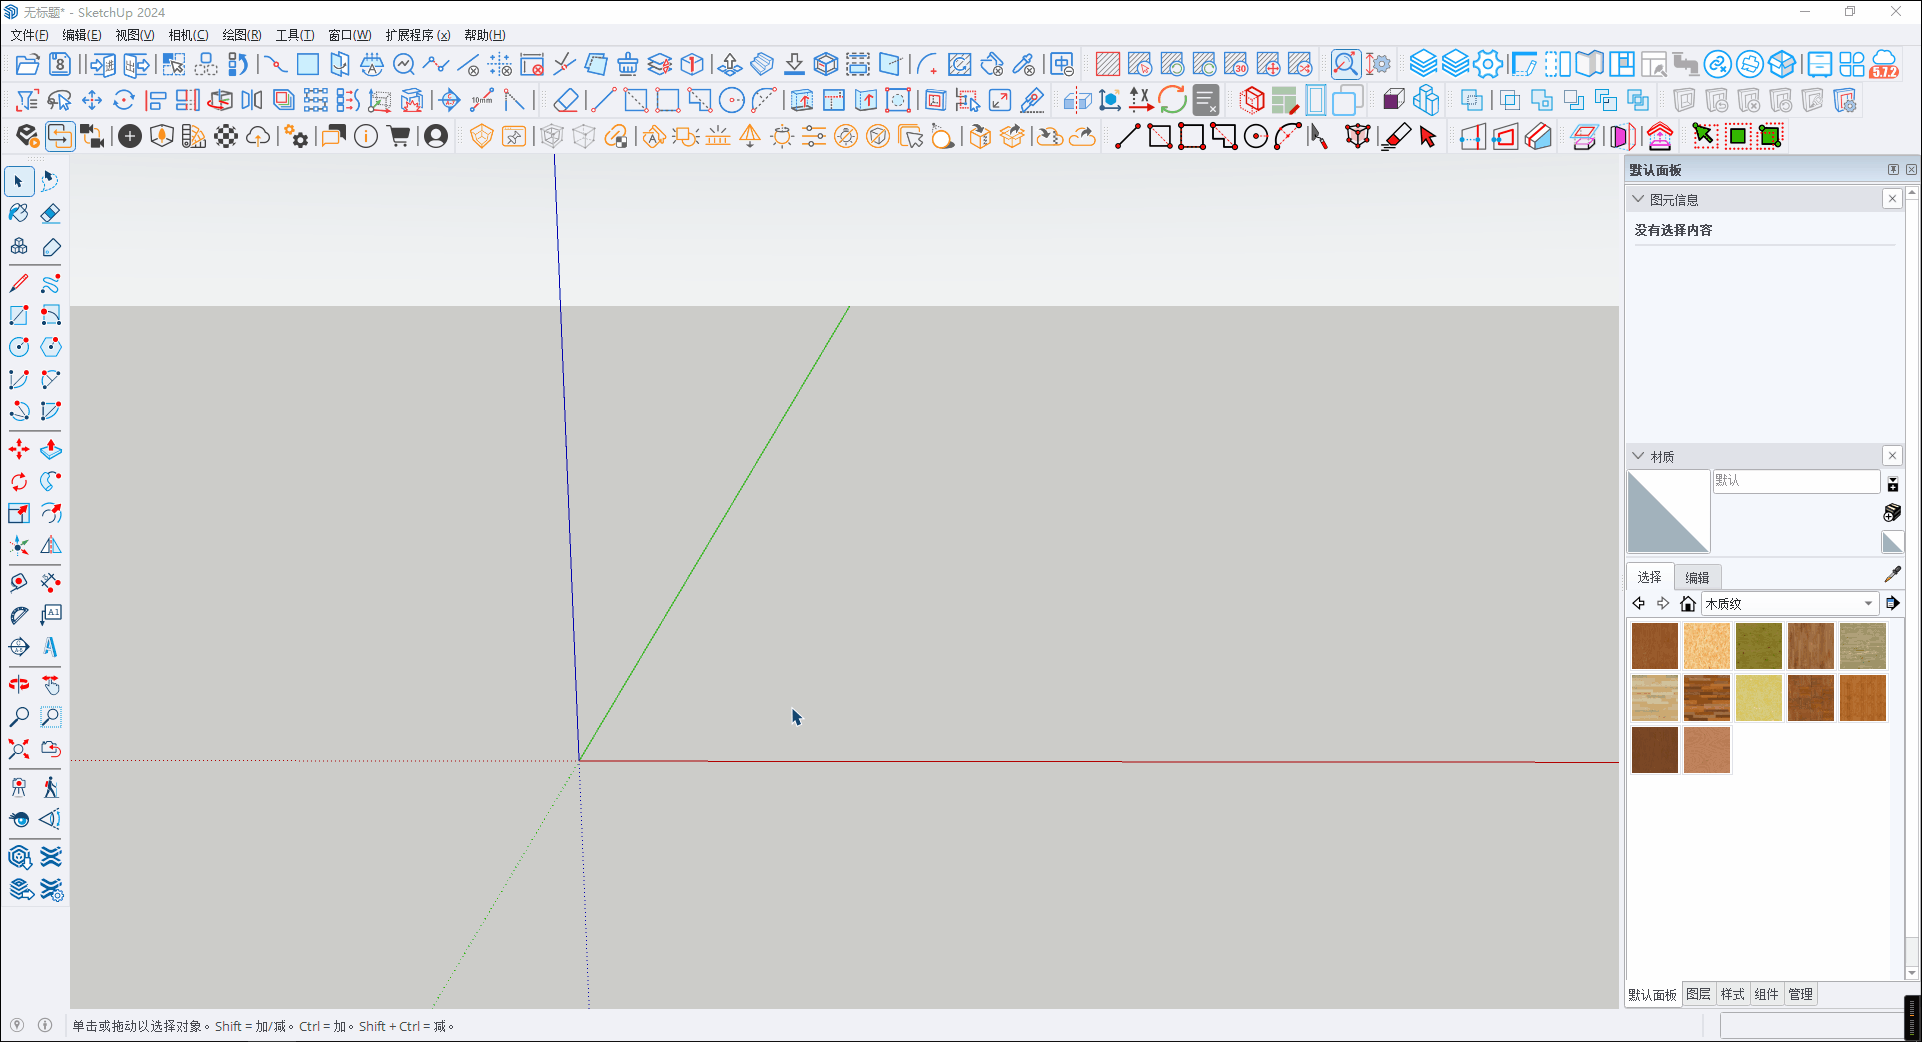Select the last pinkish-brown wood swatch
Screen dimensions: 1922x1042
(x=1707, y=750)
